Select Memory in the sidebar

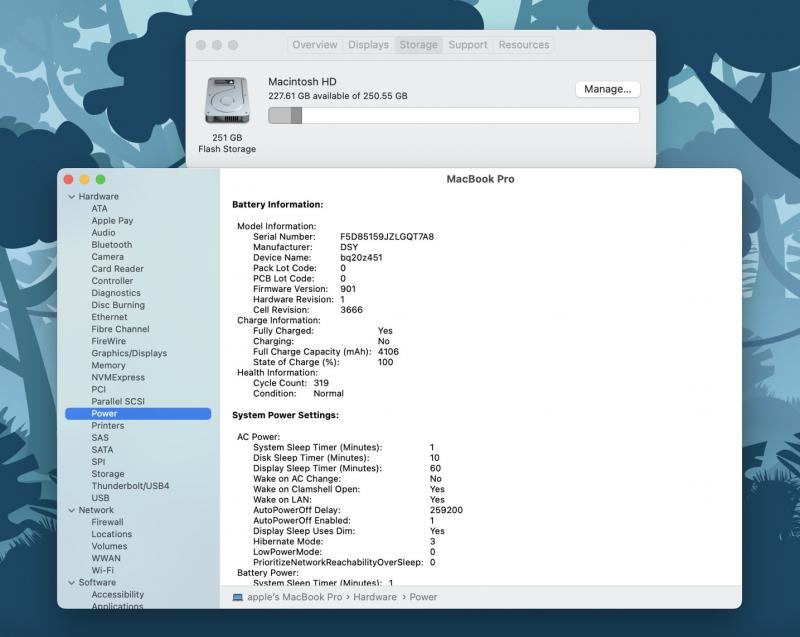coord(108,366)
